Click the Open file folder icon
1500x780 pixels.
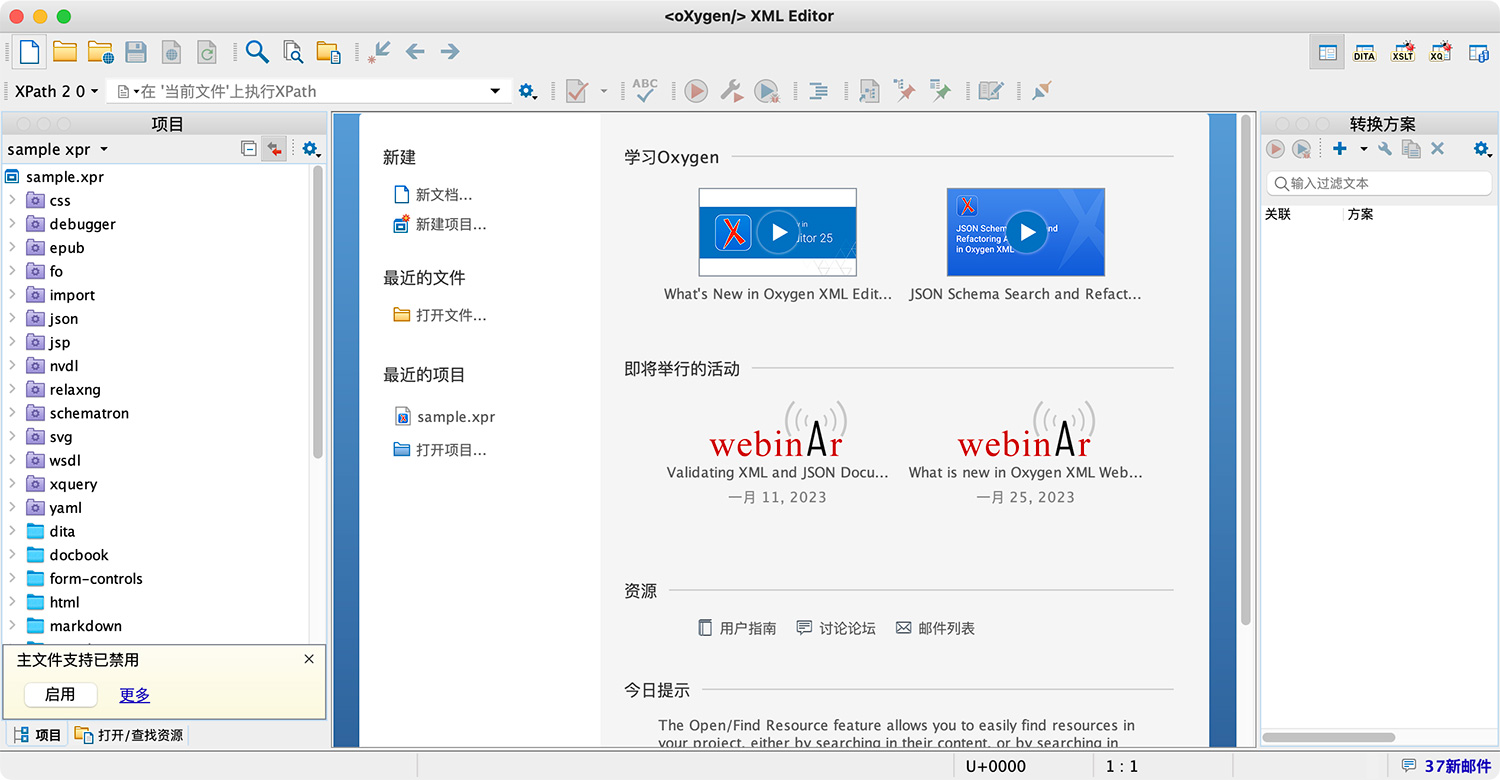[65, 51]
